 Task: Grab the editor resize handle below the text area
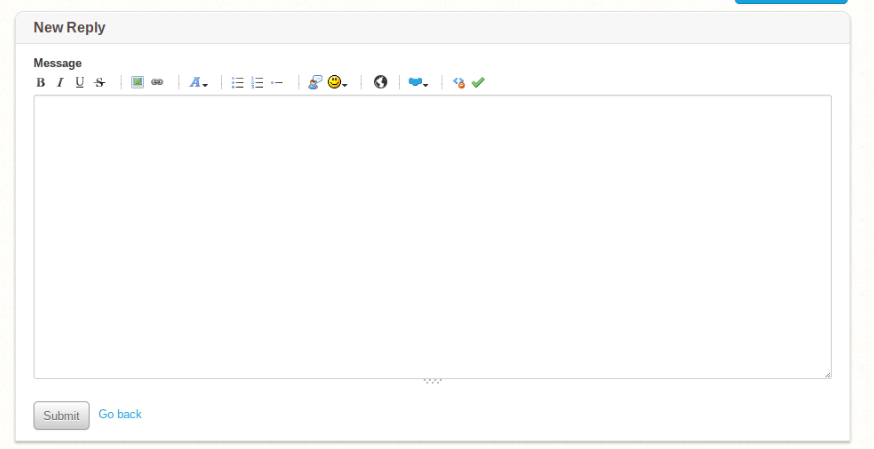[432, 381]
